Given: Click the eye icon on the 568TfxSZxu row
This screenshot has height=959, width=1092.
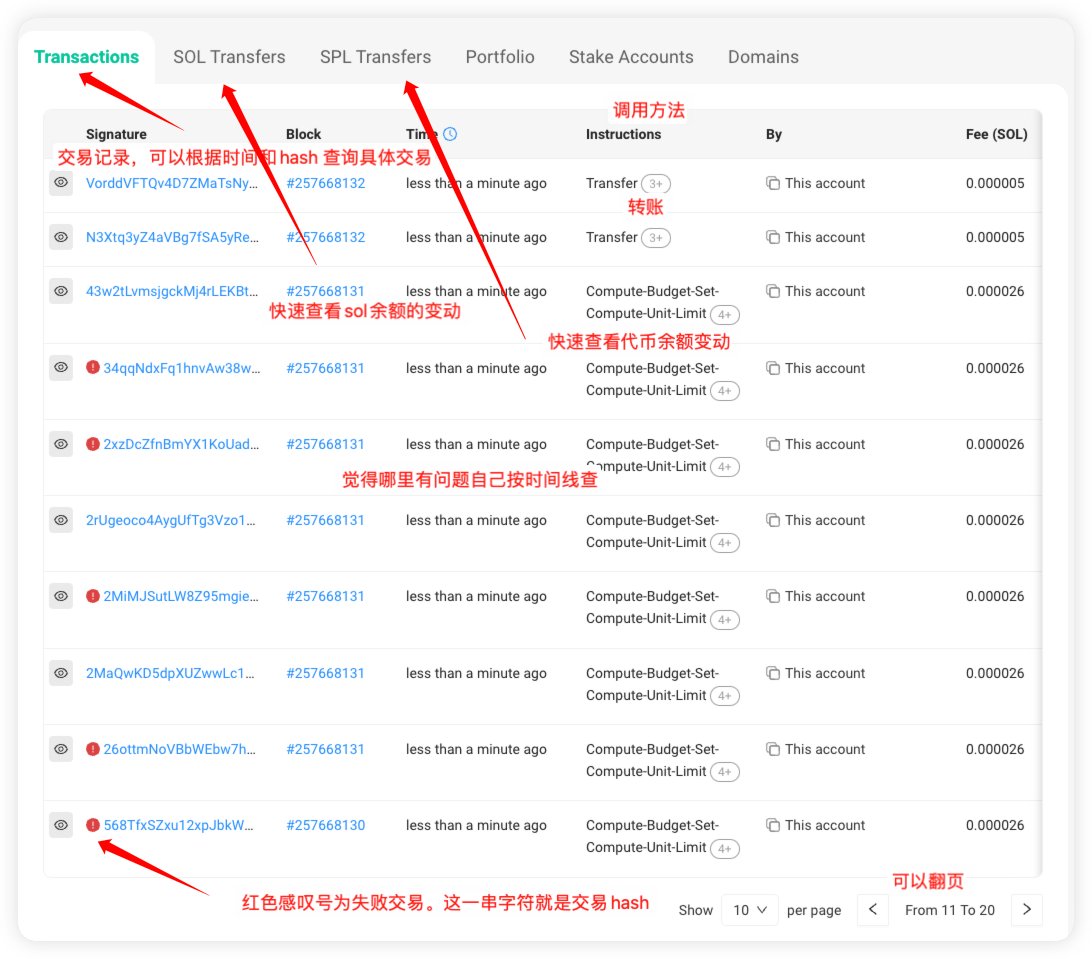Looking at the screenshot, I should (61, 825).
